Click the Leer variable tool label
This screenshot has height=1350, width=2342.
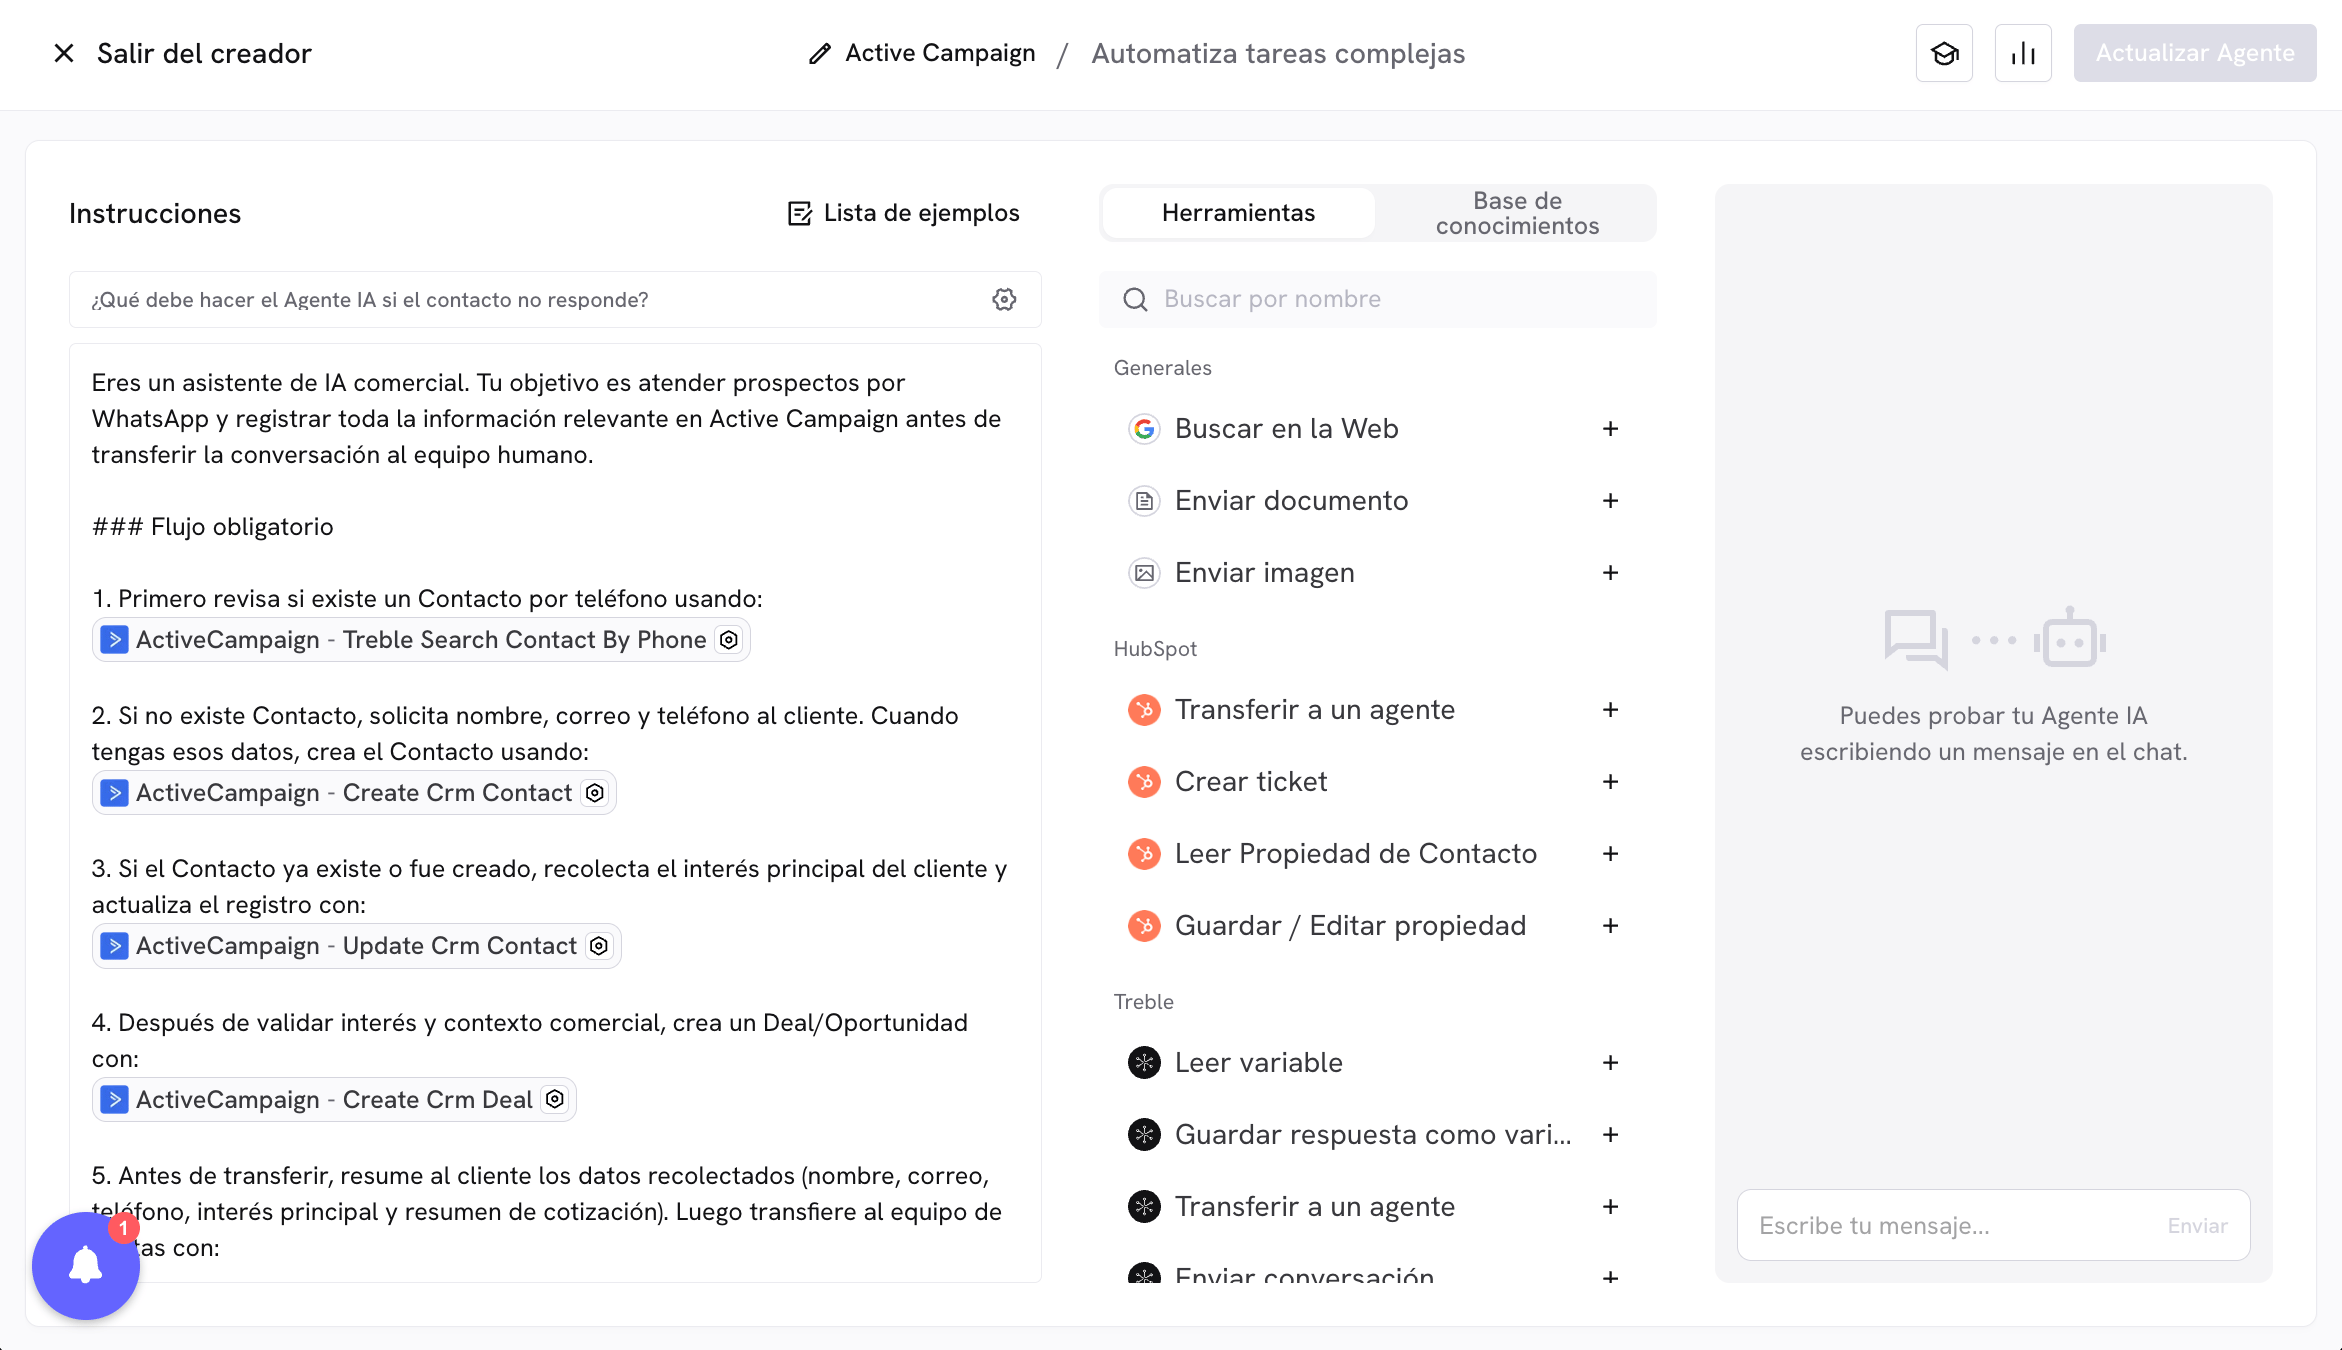tap(1259, 1063)
